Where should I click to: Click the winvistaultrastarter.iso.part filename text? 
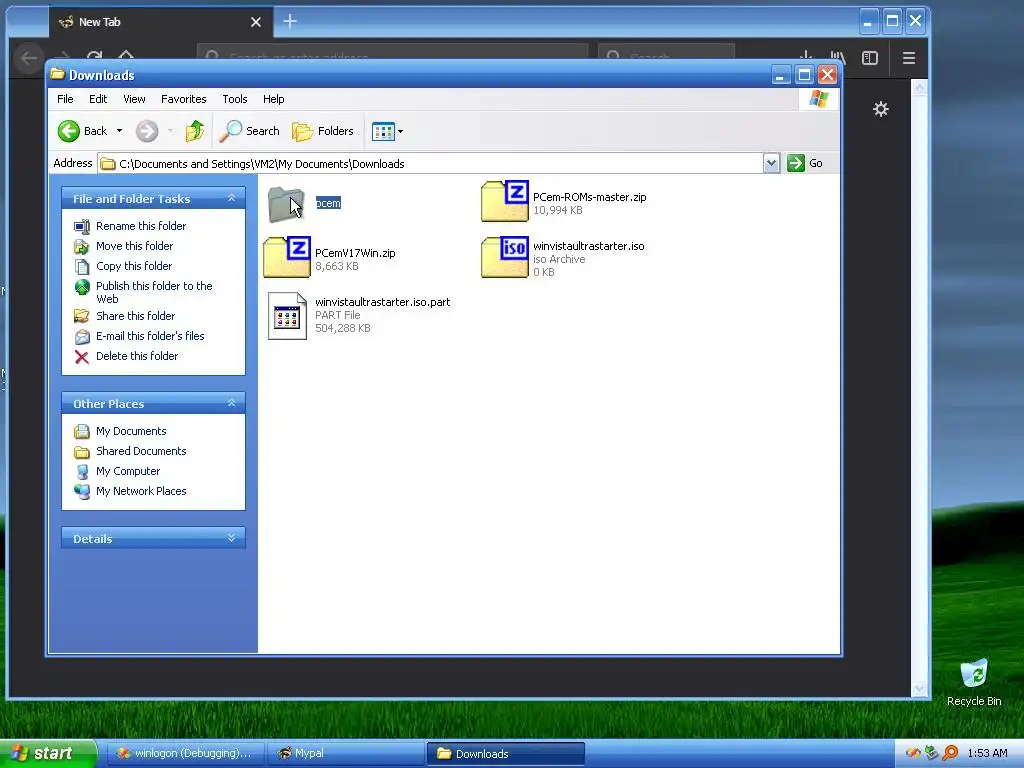pos(383,302)
